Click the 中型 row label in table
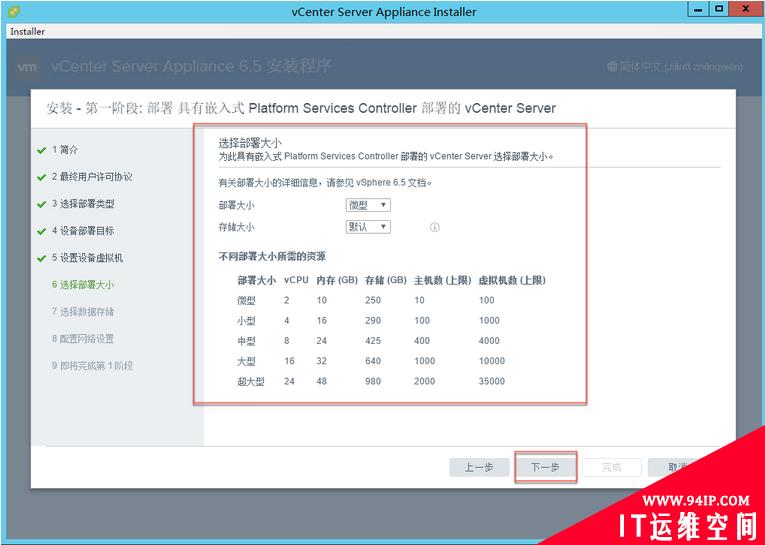This screenshot has width=765, height=545. [x=246, y=341]
